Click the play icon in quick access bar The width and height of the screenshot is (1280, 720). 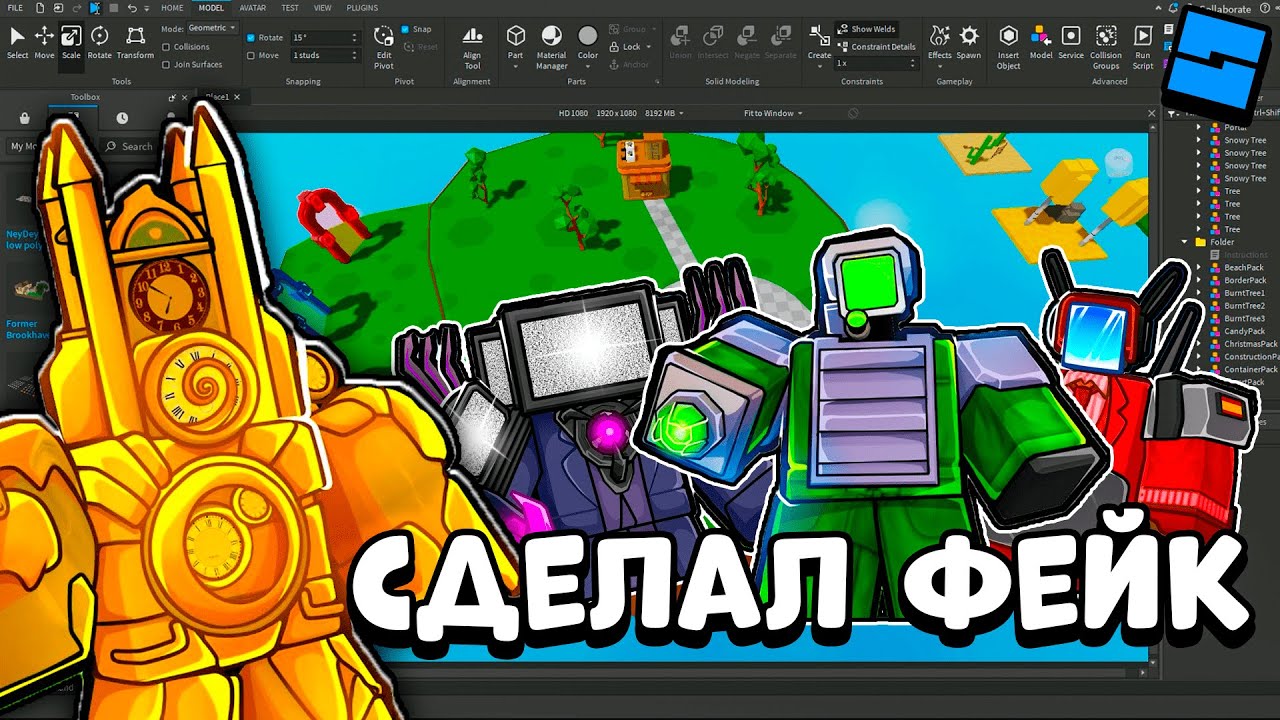click(95, 7)
